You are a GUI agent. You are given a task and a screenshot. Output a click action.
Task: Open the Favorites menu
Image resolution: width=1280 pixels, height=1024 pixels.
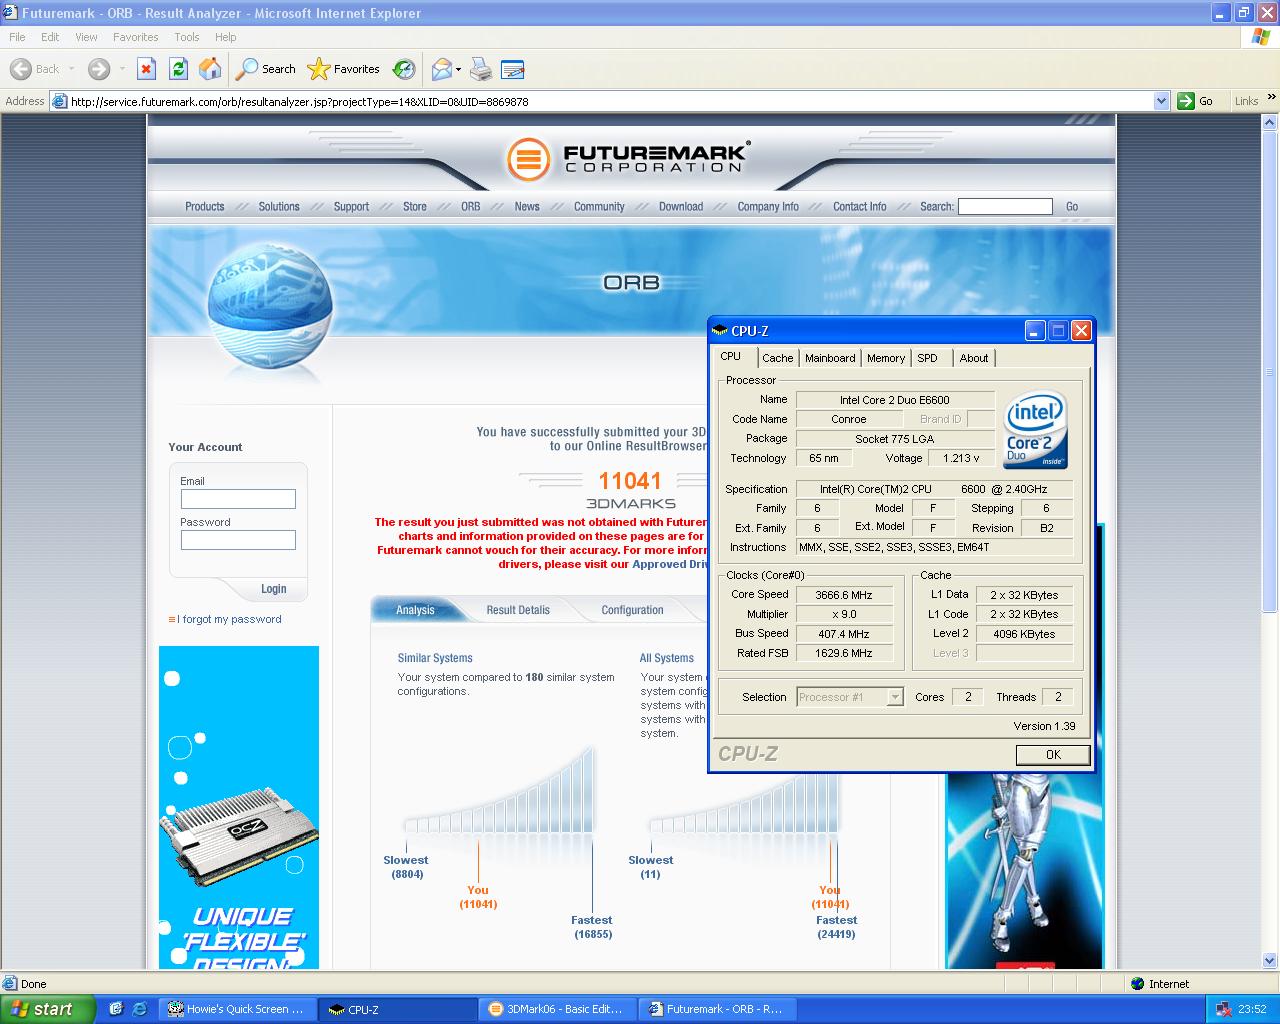(x=135, y=37)
